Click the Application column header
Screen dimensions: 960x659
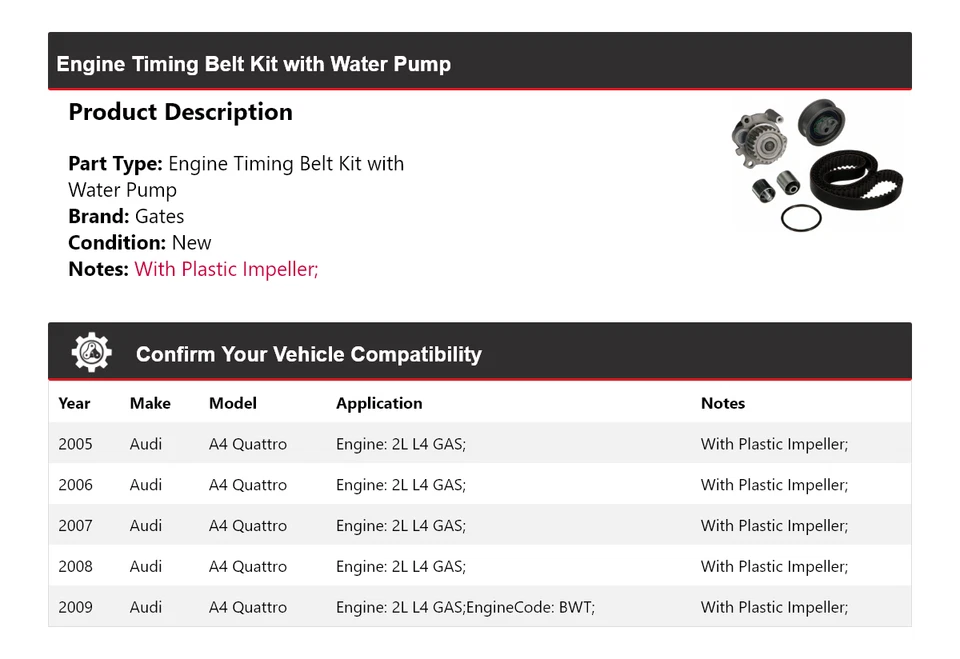pos(379,403)
